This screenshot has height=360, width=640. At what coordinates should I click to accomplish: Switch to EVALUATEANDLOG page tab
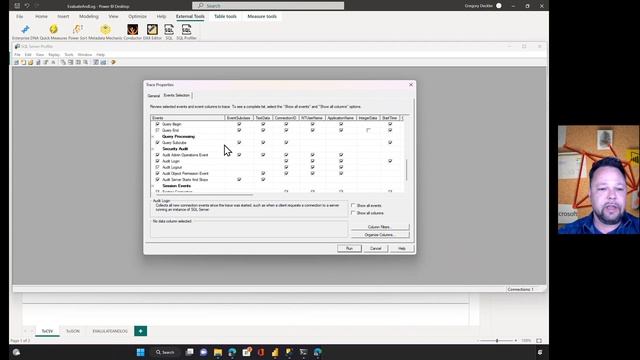click(x=110, y=331)
